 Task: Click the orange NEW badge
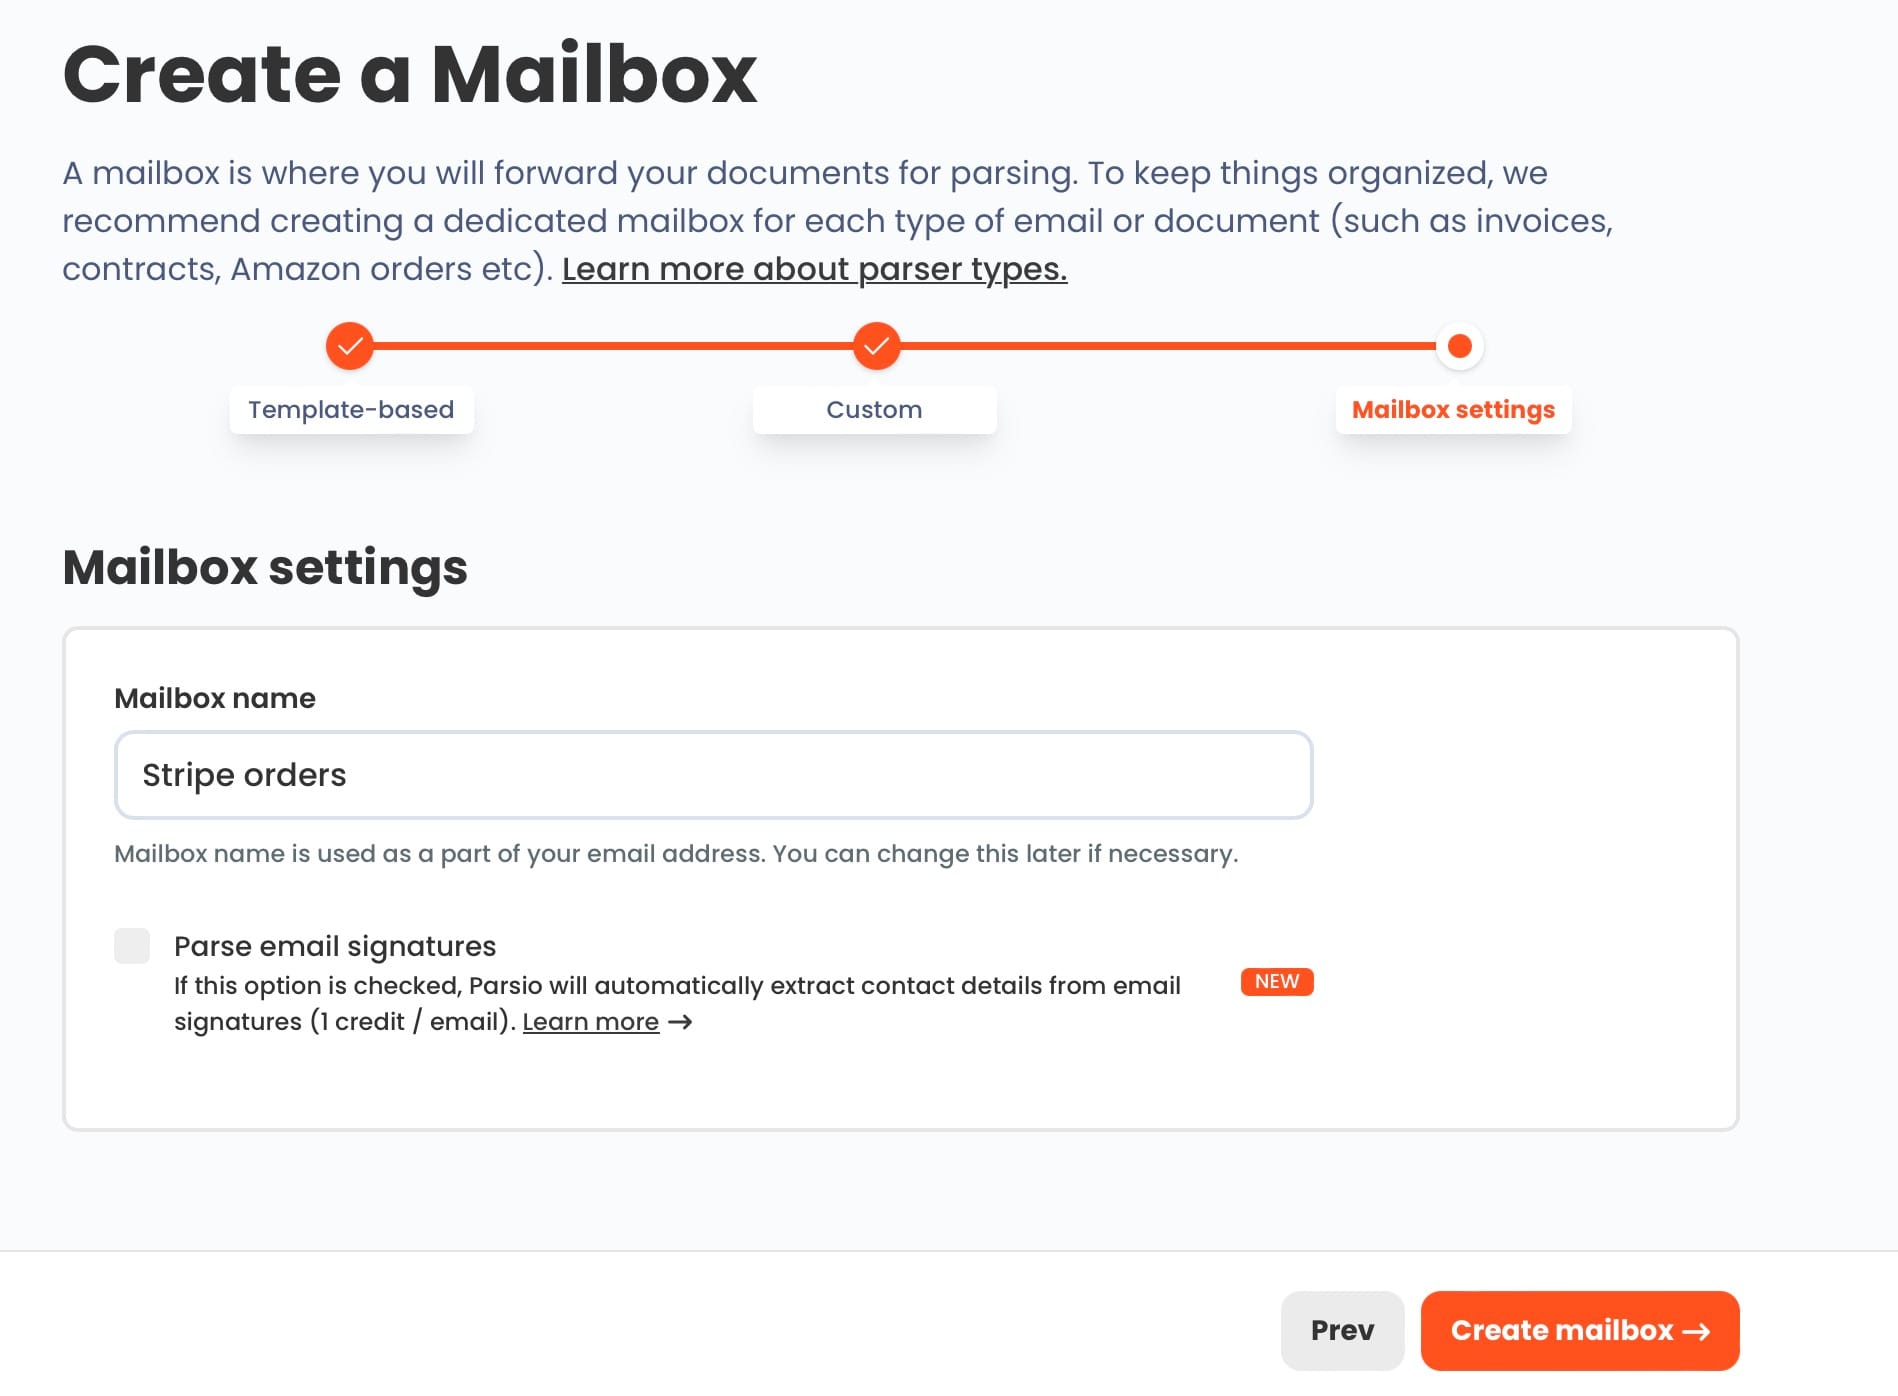click(x=1276, y=982)
